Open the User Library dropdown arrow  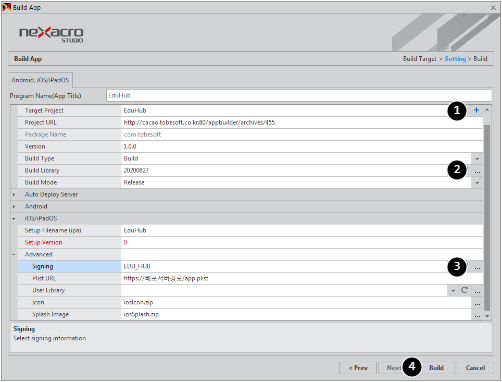pyautogui.click(x=453, y=291)
